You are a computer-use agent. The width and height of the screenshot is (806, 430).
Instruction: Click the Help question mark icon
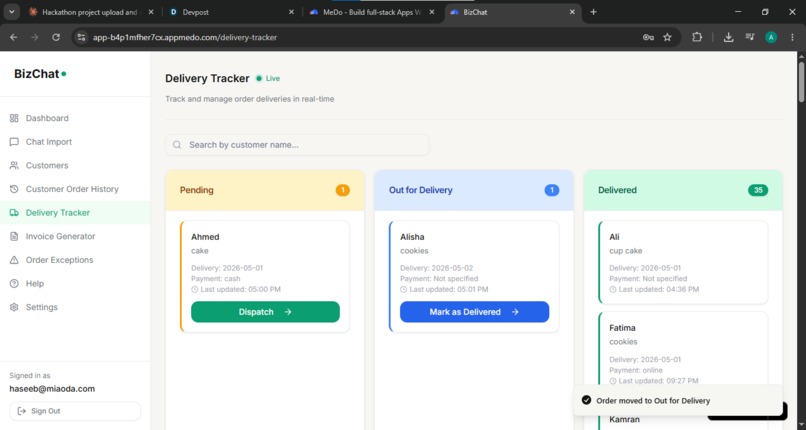coord(14,284)
